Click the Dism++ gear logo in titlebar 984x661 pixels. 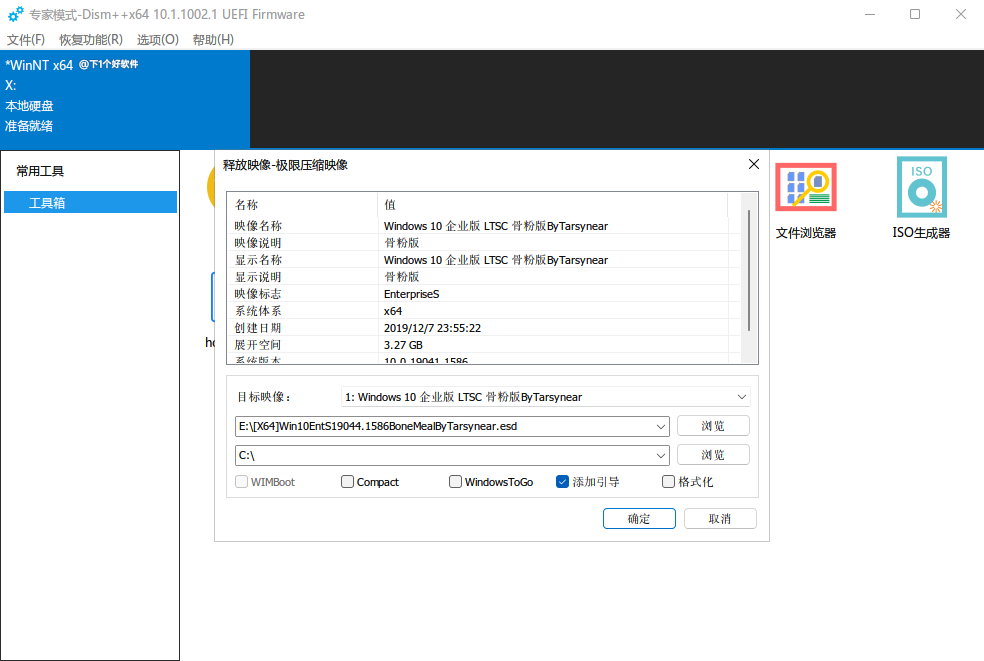tap(14, 14)
